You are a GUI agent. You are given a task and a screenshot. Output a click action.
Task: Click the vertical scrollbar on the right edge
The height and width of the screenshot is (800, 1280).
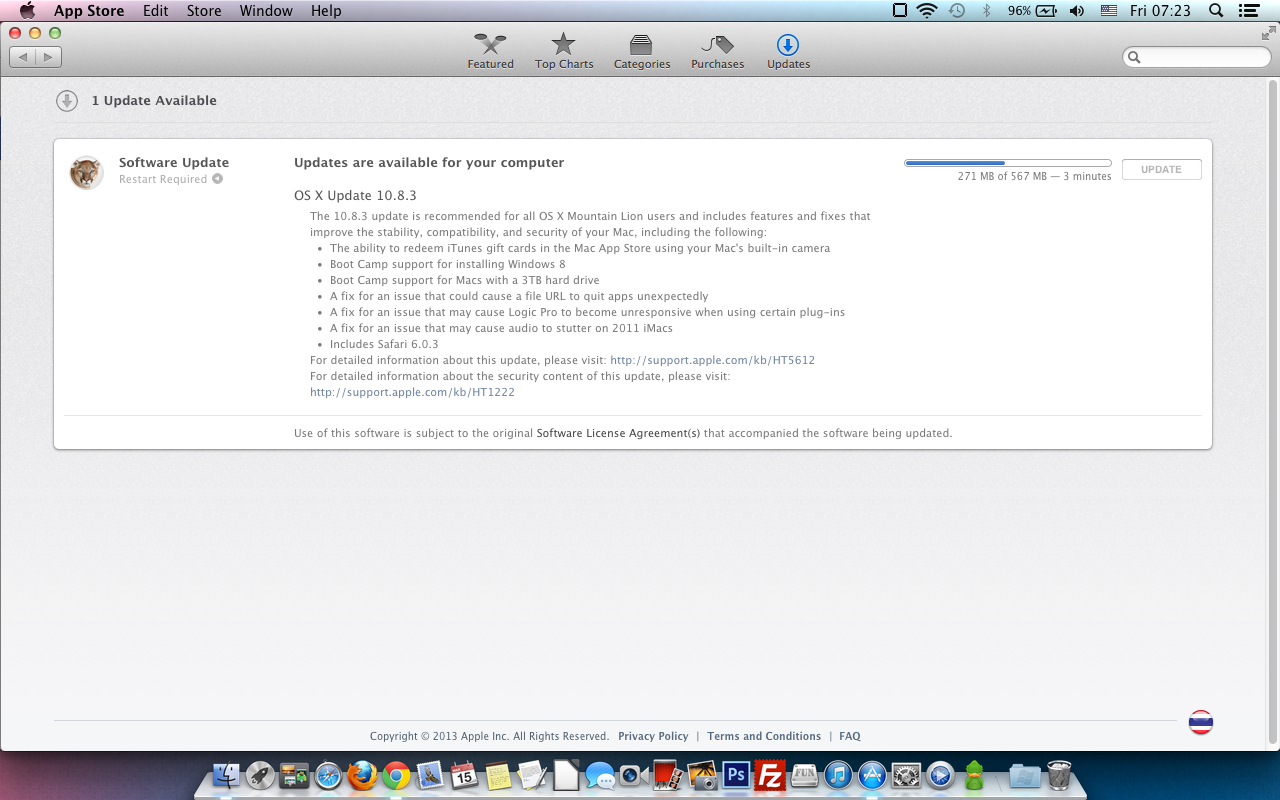(x=1273, y=412)
